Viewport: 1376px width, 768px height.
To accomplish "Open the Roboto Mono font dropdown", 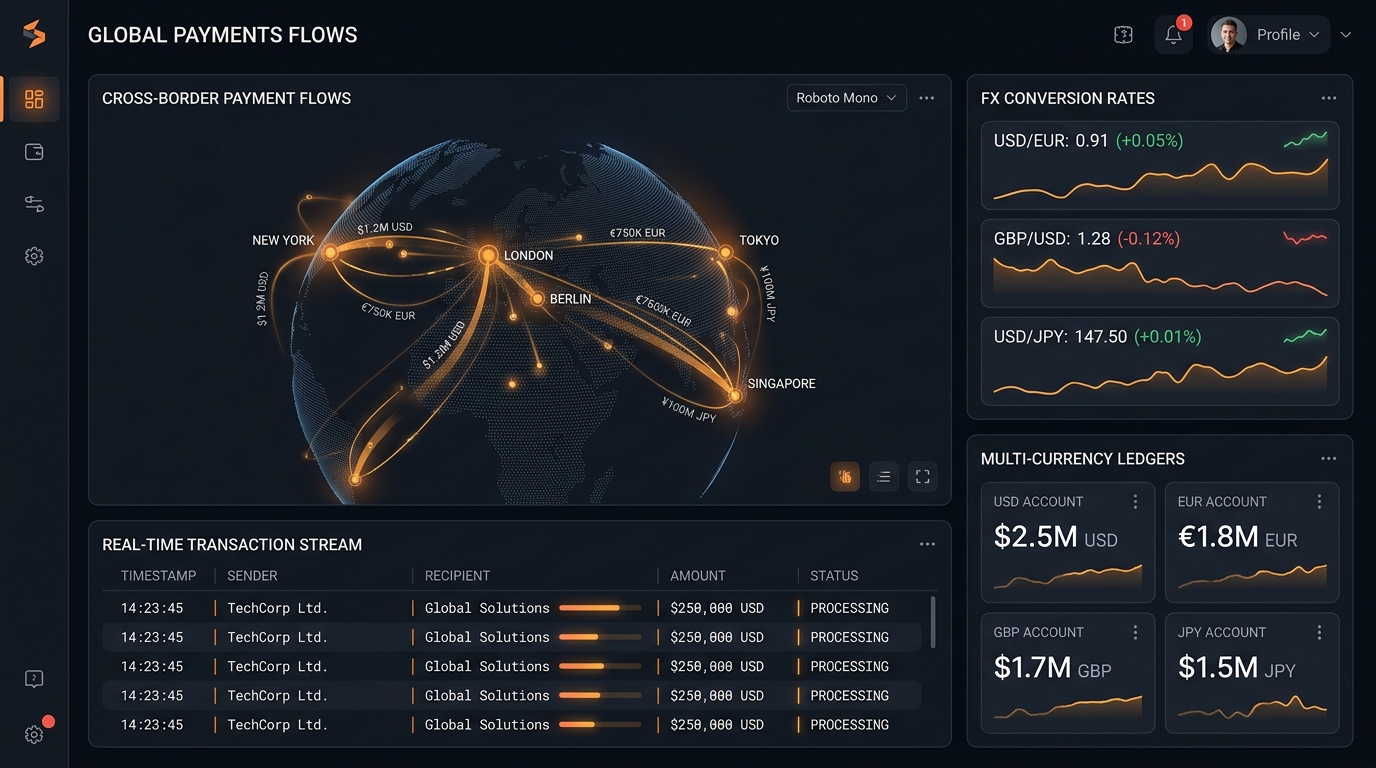I will pos(846,98).
